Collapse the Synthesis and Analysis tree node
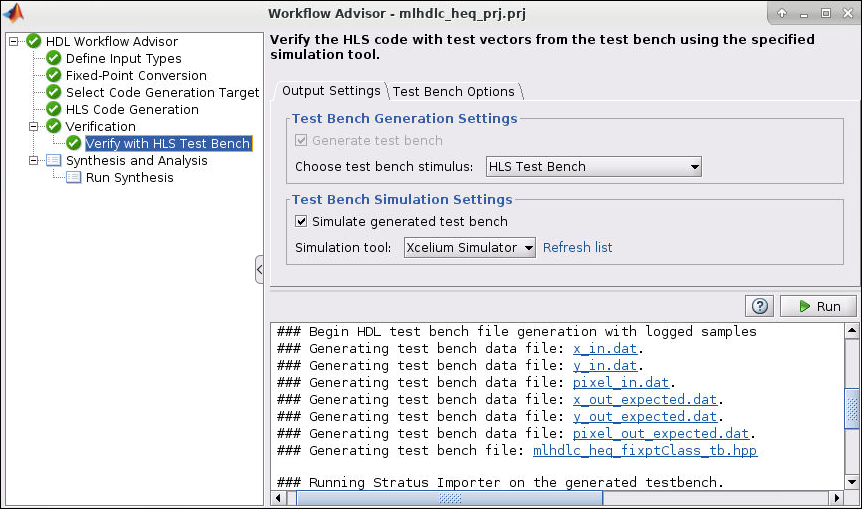 coord(34,161)
